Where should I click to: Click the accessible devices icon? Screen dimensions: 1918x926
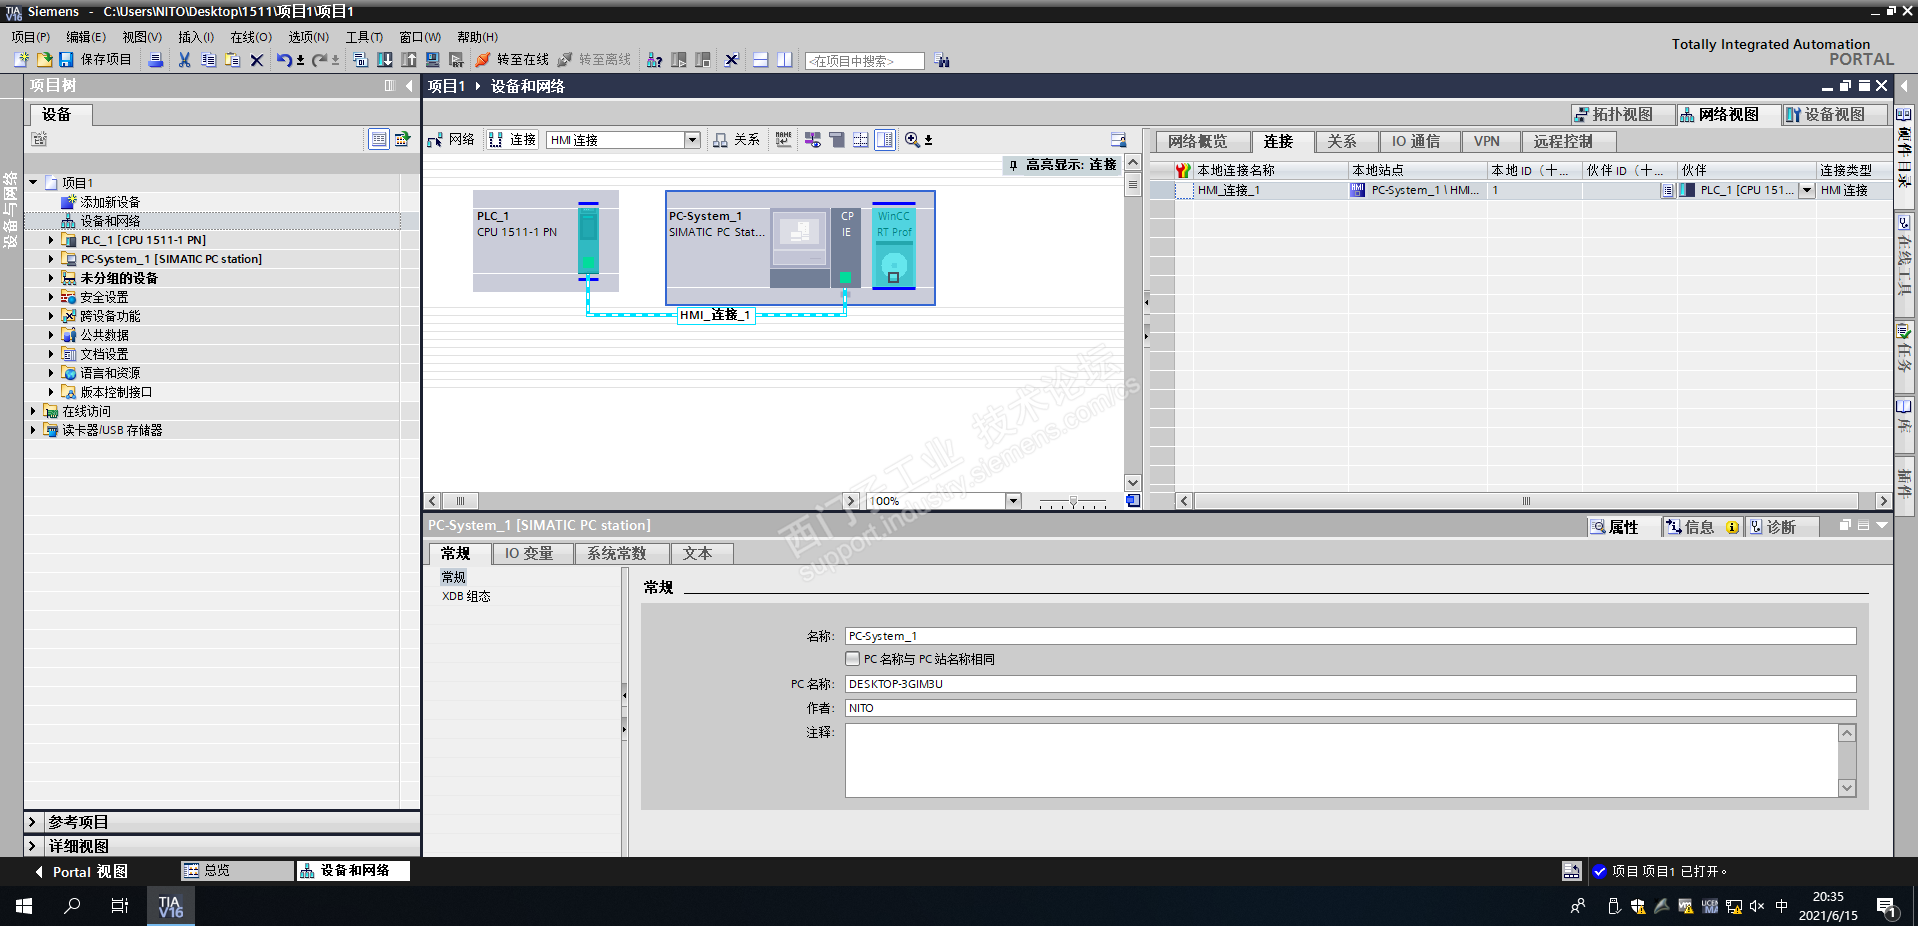(x=654, y=60)
